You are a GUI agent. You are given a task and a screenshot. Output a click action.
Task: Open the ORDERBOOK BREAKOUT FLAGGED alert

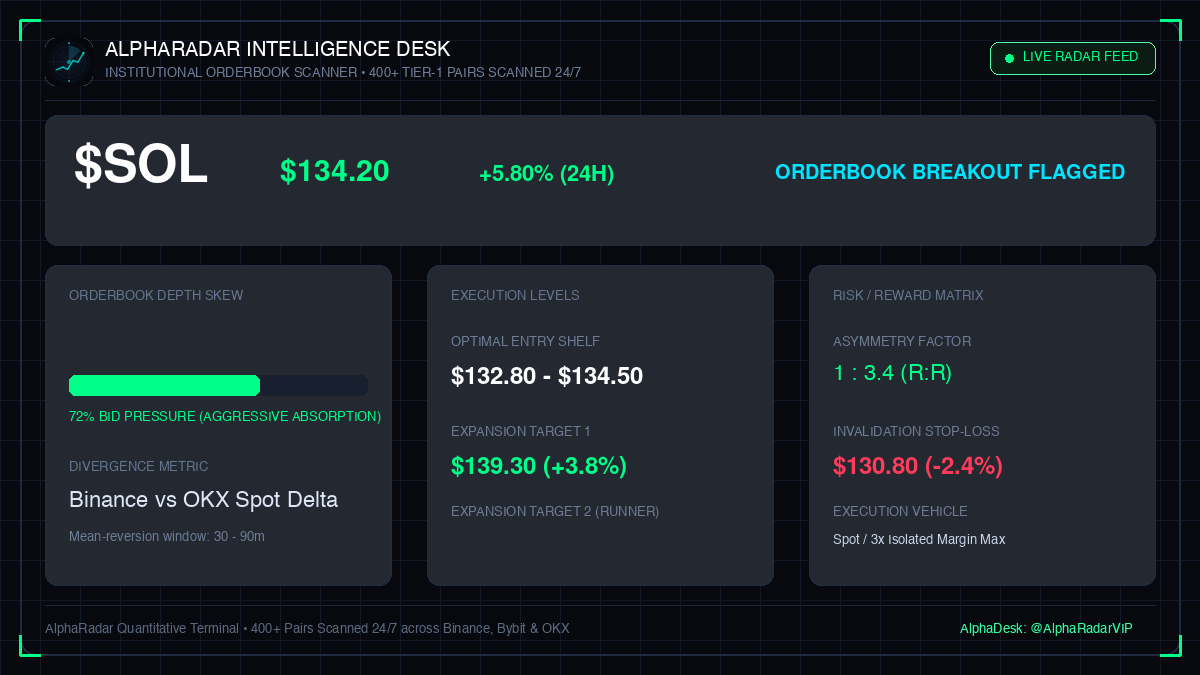click(x=950, y=172)
